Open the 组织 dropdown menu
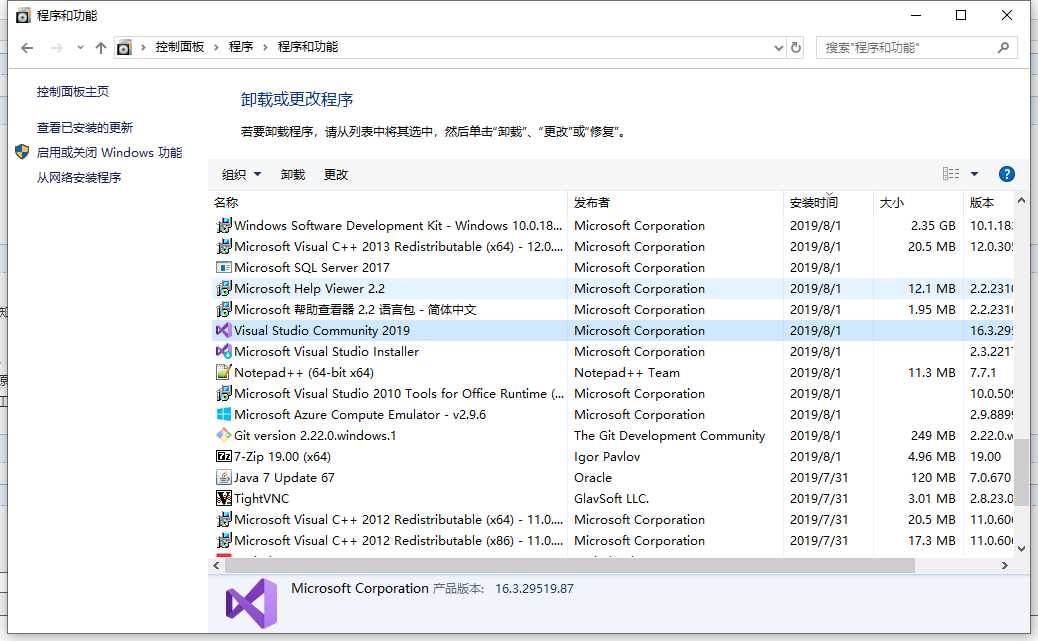The width and height of the screenshot is (1038, 641). coord(241,175)
